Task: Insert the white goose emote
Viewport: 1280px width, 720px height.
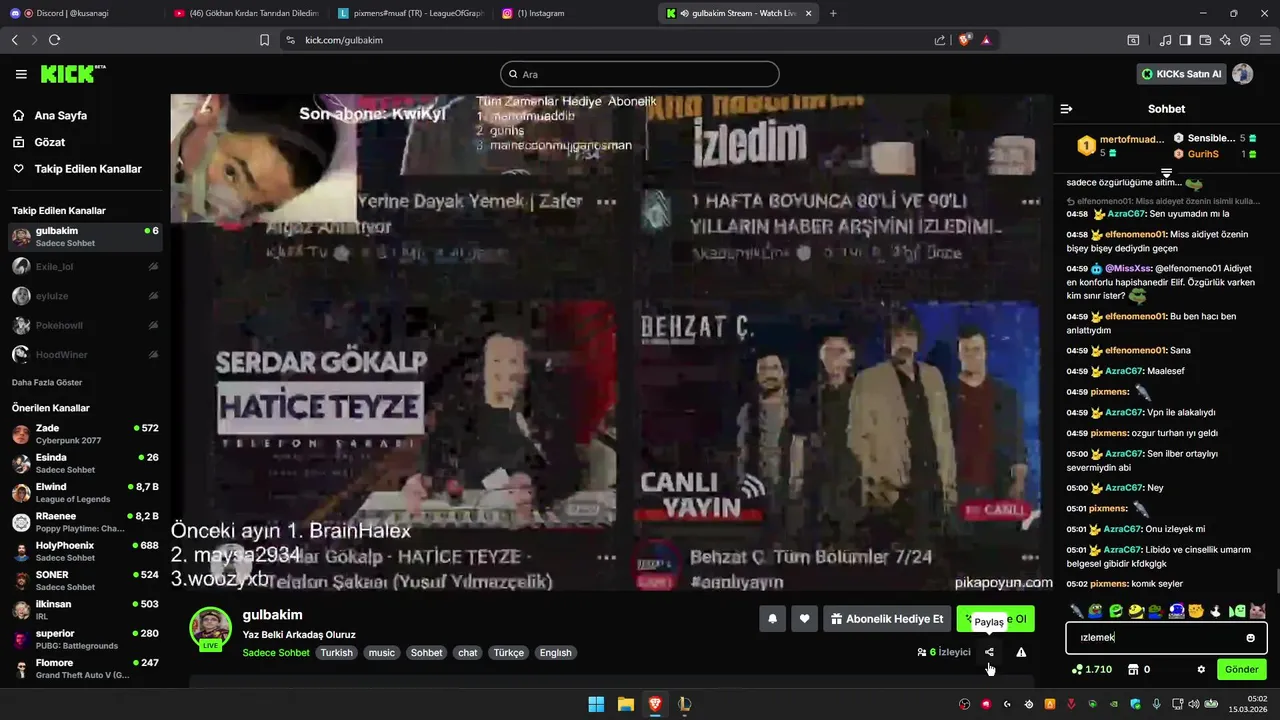Action: click(x=1216, y=611)
